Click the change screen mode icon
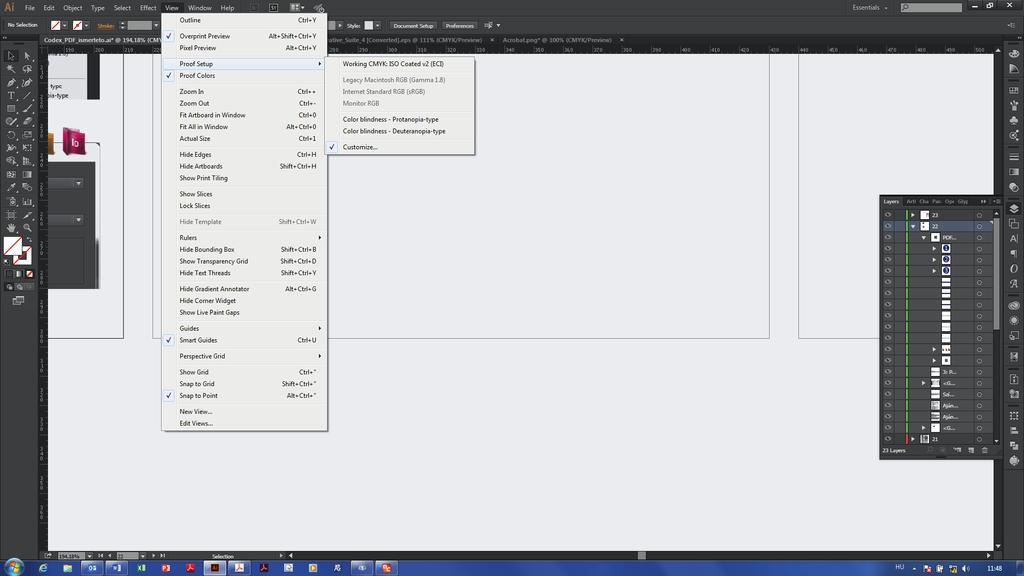 tap(18, 300)
